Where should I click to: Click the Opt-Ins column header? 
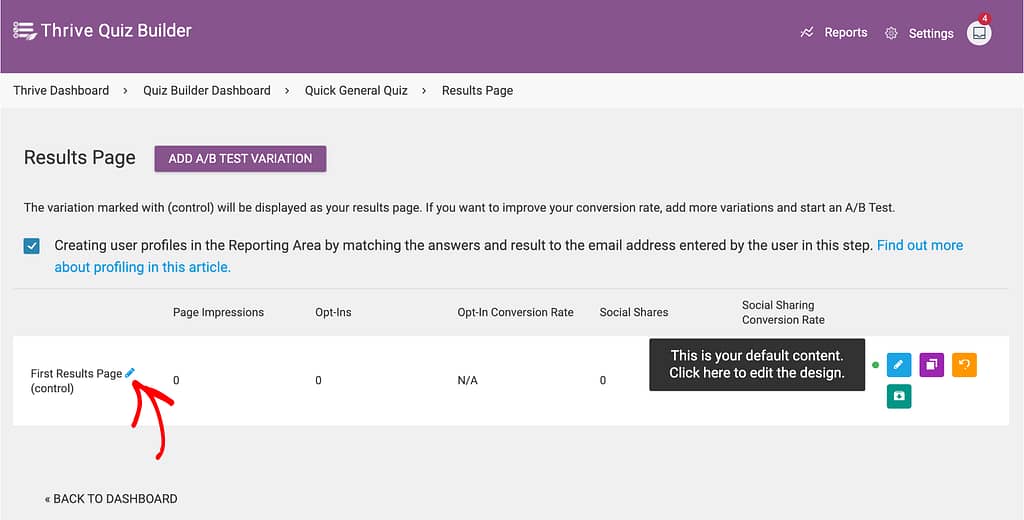pos(333,312)
